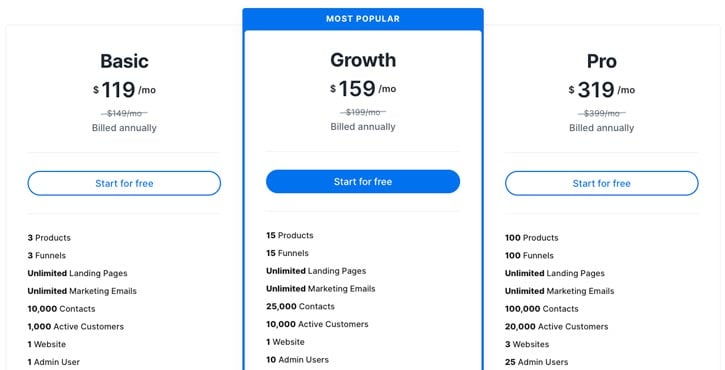Click Start for free under Basic plan

[x=124, y=183]
